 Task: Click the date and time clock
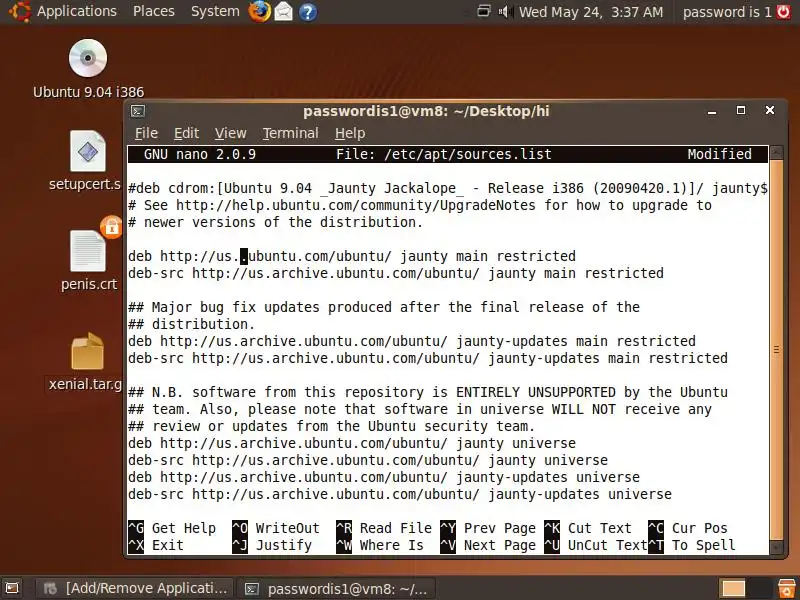(x=591, y=12)
